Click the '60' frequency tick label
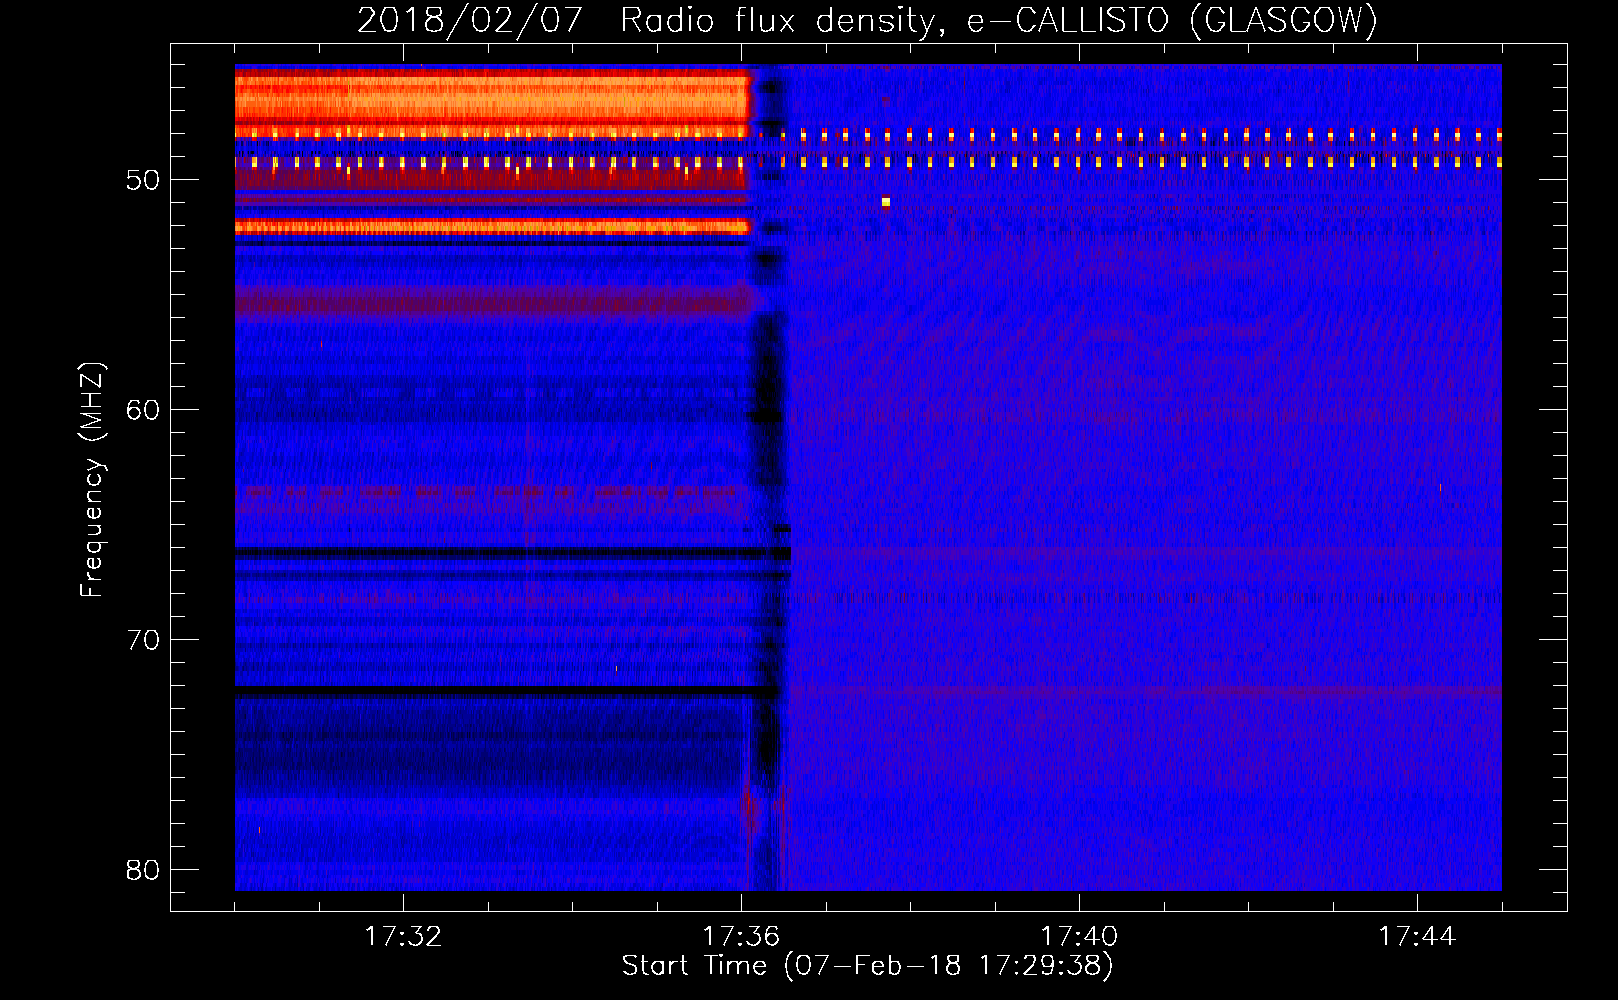The image size is (1618, 1000). click(x=143, y=410)
